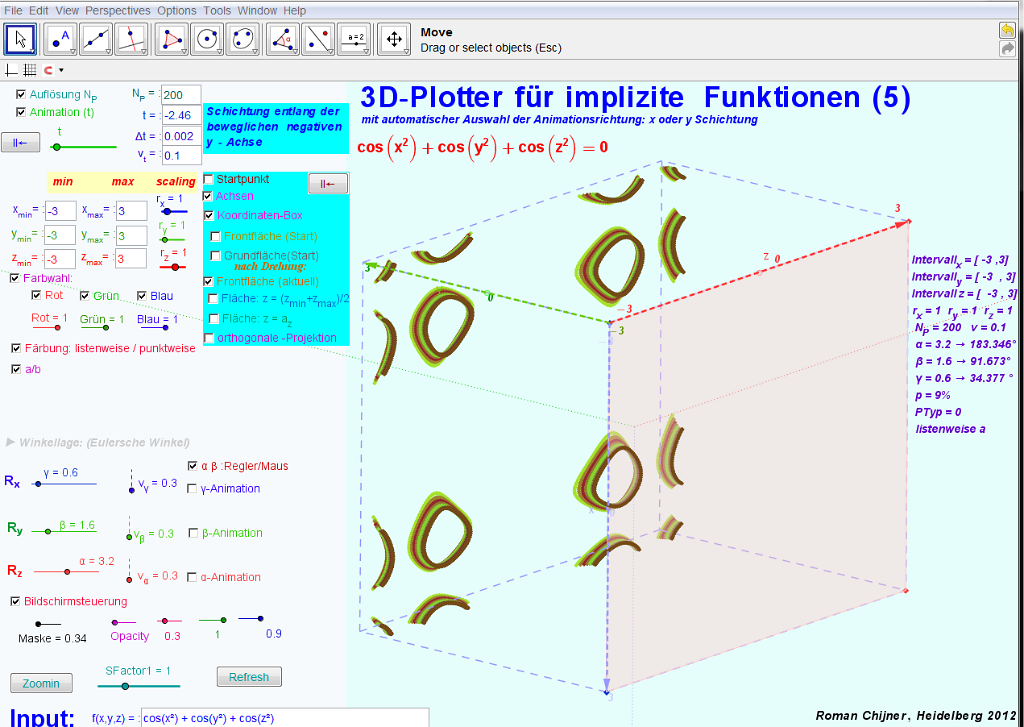Screen dimensions: 1024x727
Task: Open the Reflect tool group dropdown arrow
Action: (331, 51)
